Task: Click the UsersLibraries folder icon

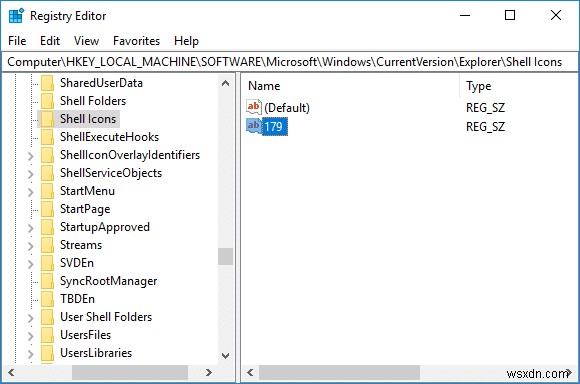Action: pos(47,353)
